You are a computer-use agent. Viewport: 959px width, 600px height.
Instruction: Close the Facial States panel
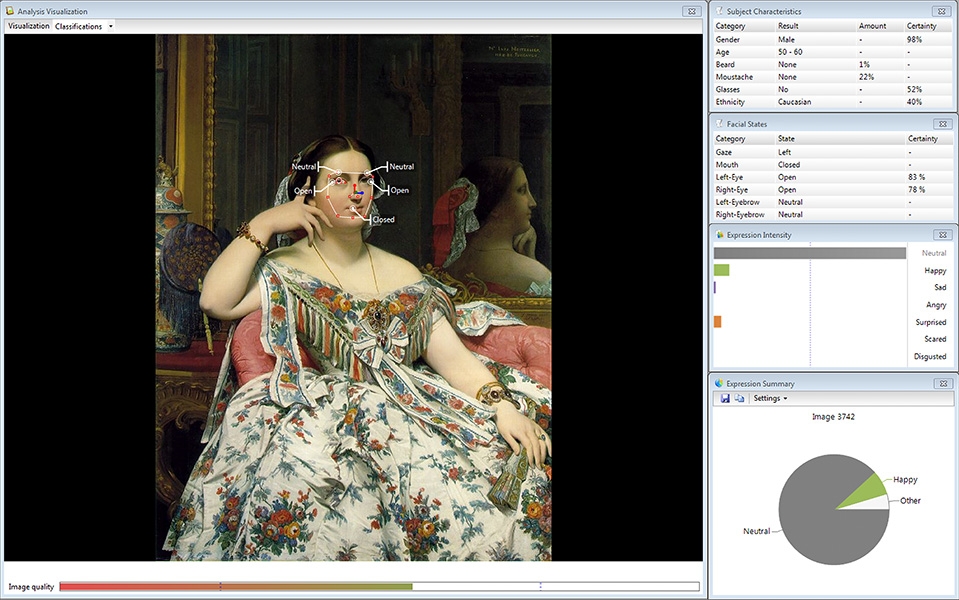[x=942, y=124]
